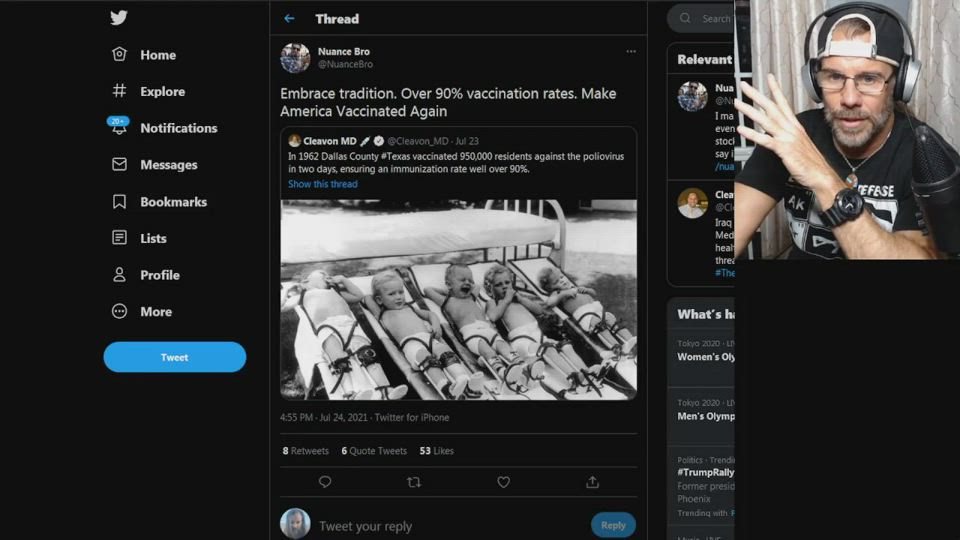Click the reply speech bubble icon
Viewport: 960px width, 540px height.
point(325,482)
